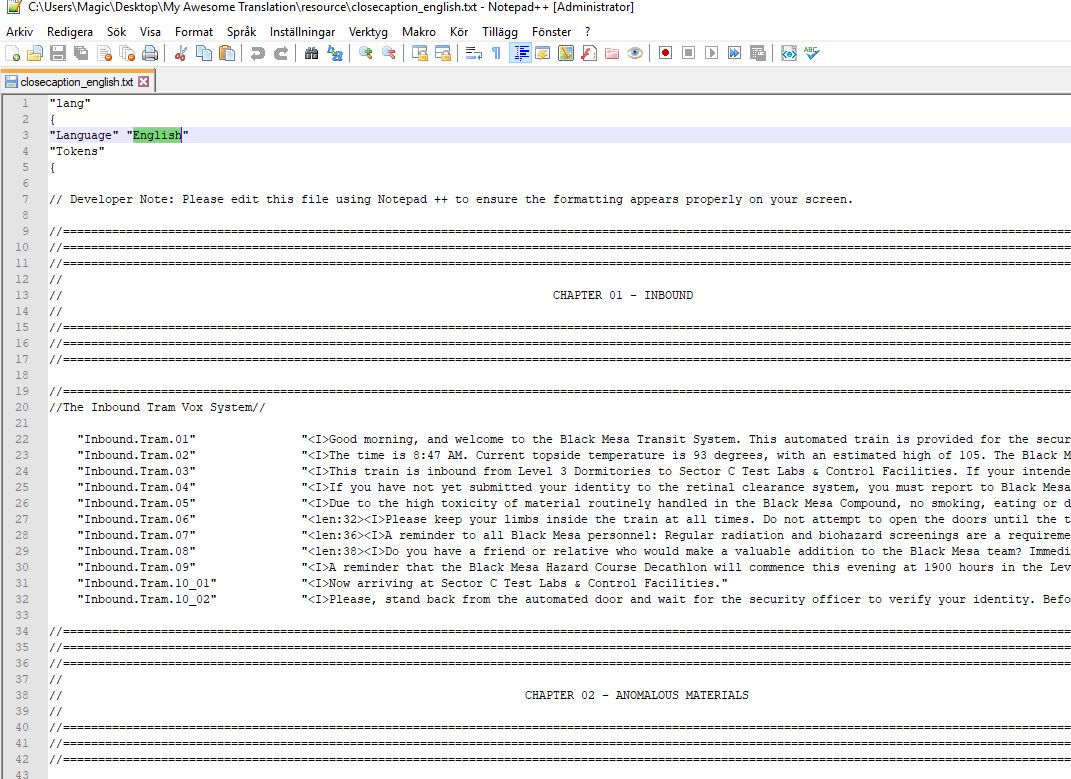Toggle show all characters pilcrow icon
Image resolution: width=1071 pixels, height=779 pixels.
point(497,53)
